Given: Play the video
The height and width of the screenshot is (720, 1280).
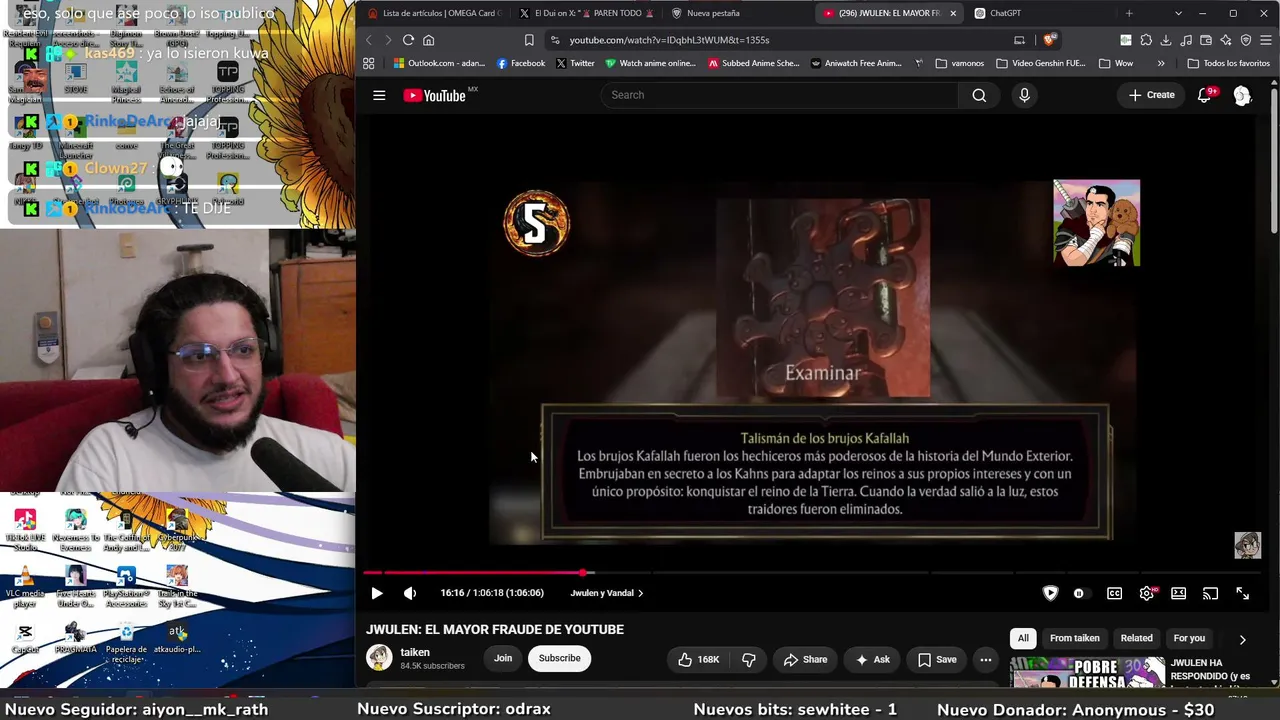Looking at the screenshot, I should [x=377, y=593].
